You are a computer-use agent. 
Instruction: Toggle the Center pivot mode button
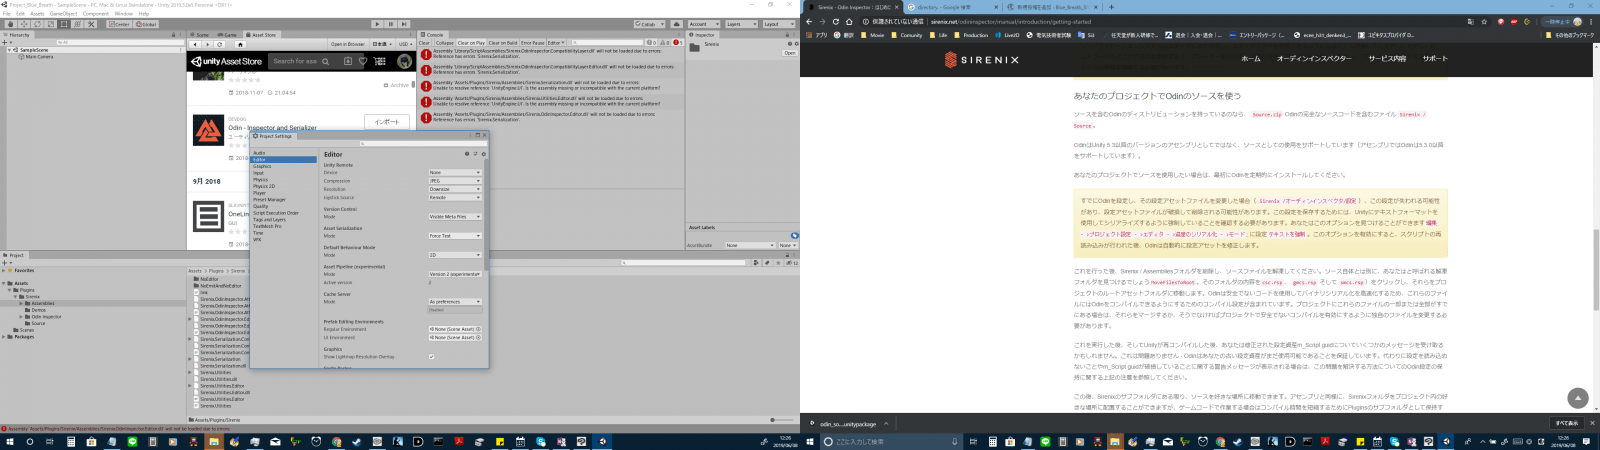(x=119, y=24)
